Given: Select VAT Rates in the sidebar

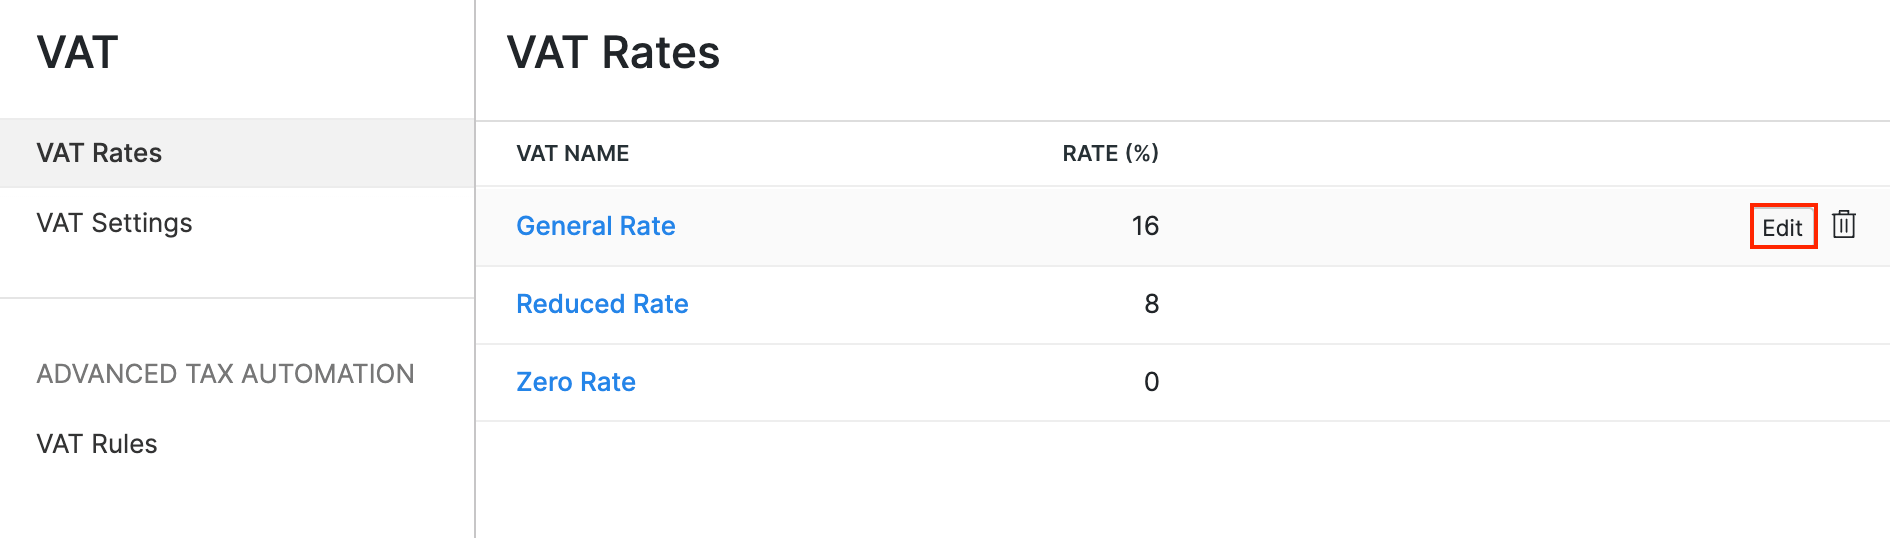Looking at the screenshot, I should click(99, 153).
